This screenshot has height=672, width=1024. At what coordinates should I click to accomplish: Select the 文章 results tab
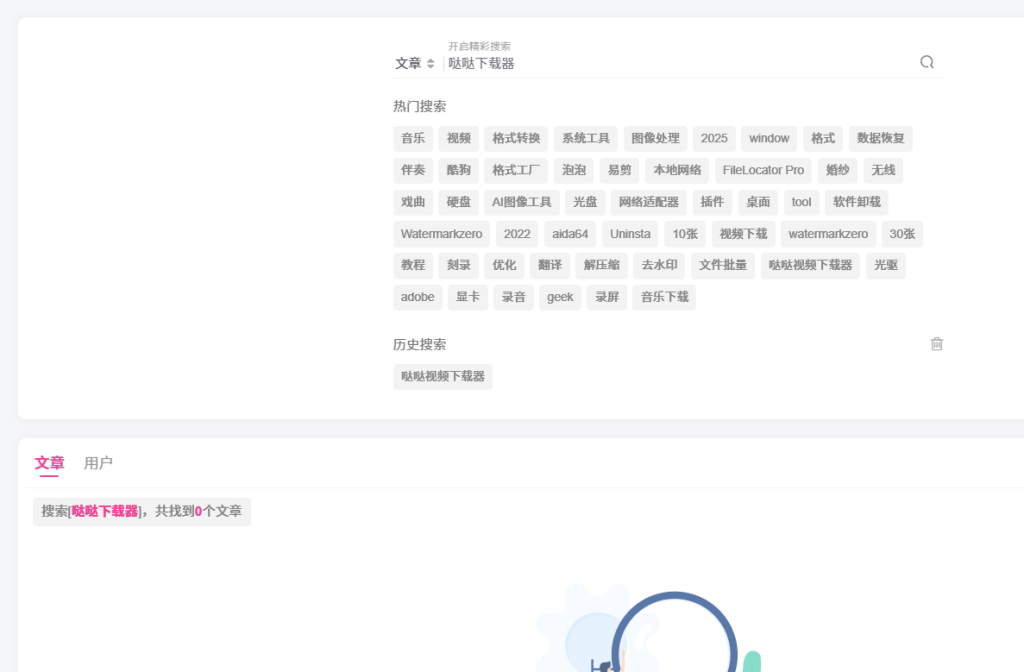pyautogui.click(x=49, y=463)
